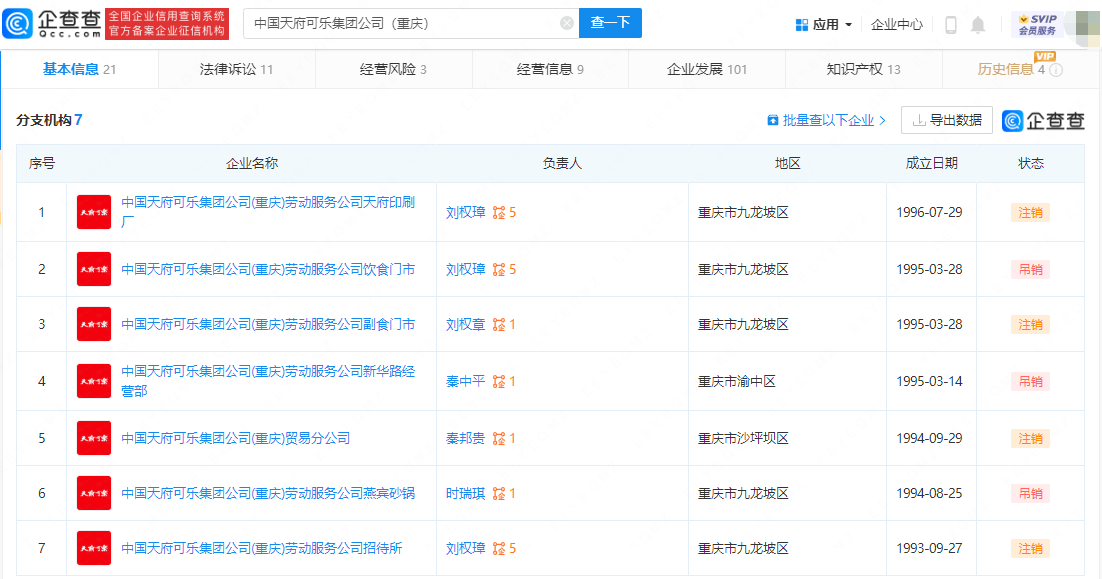This screenshot has width=1102, height=579.
Task: Click the 查一下 search button
Action: click(x=610, y=23)
